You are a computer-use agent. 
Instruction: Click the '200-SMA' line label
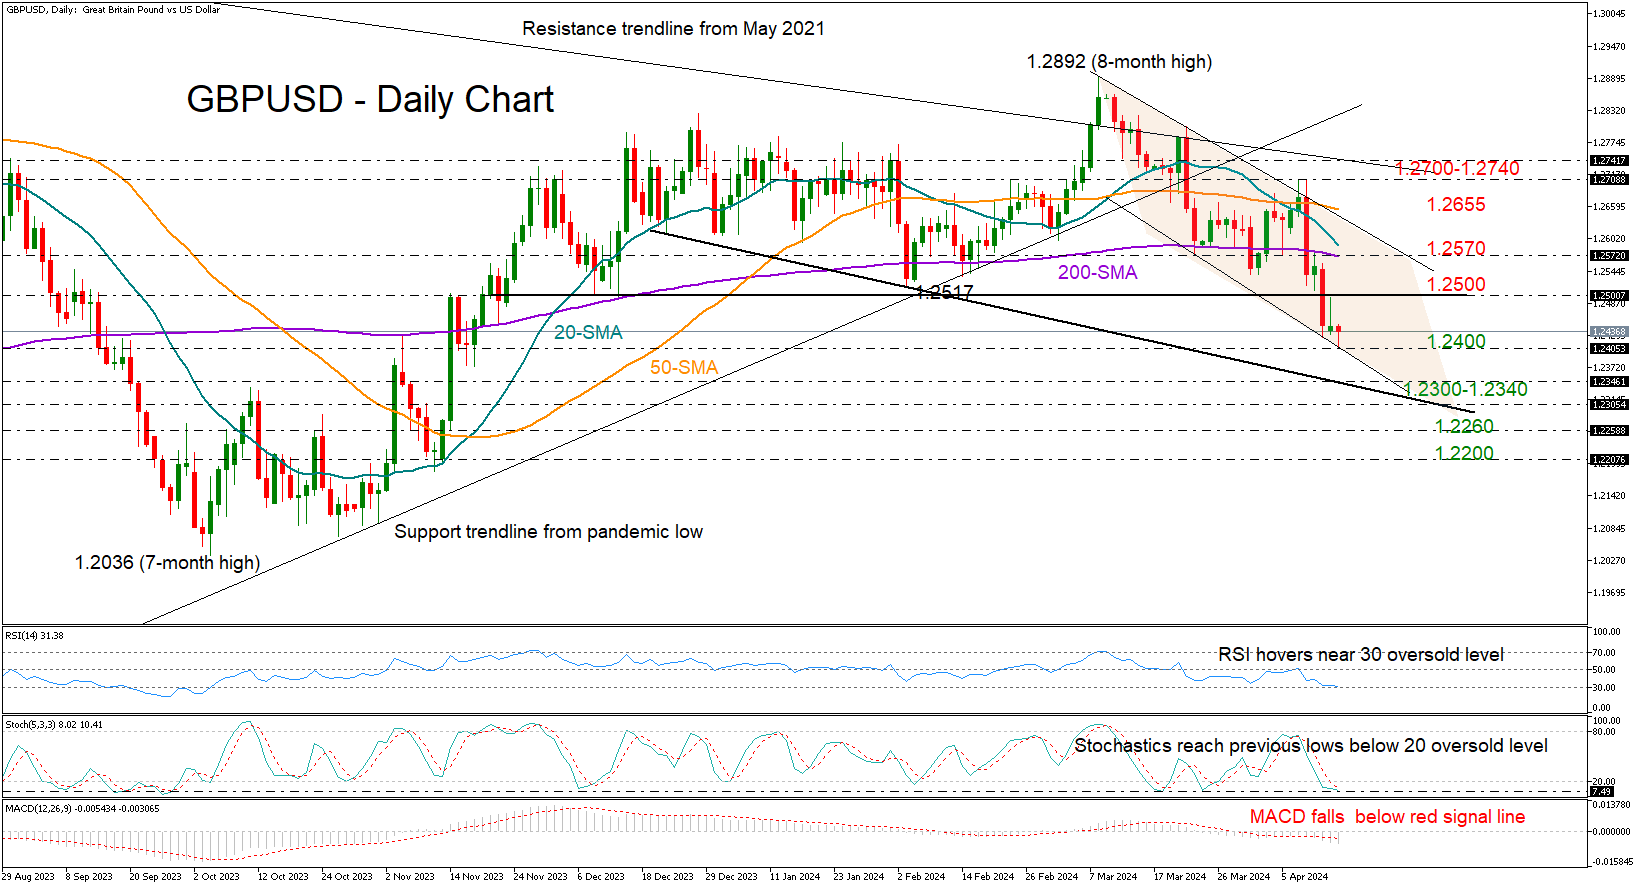point(1098,272)
